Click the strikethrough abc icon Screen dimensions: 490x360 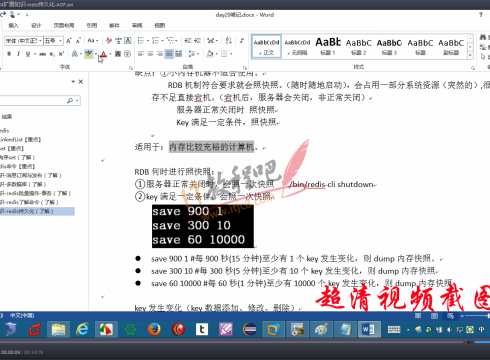[x=42, y=54]
